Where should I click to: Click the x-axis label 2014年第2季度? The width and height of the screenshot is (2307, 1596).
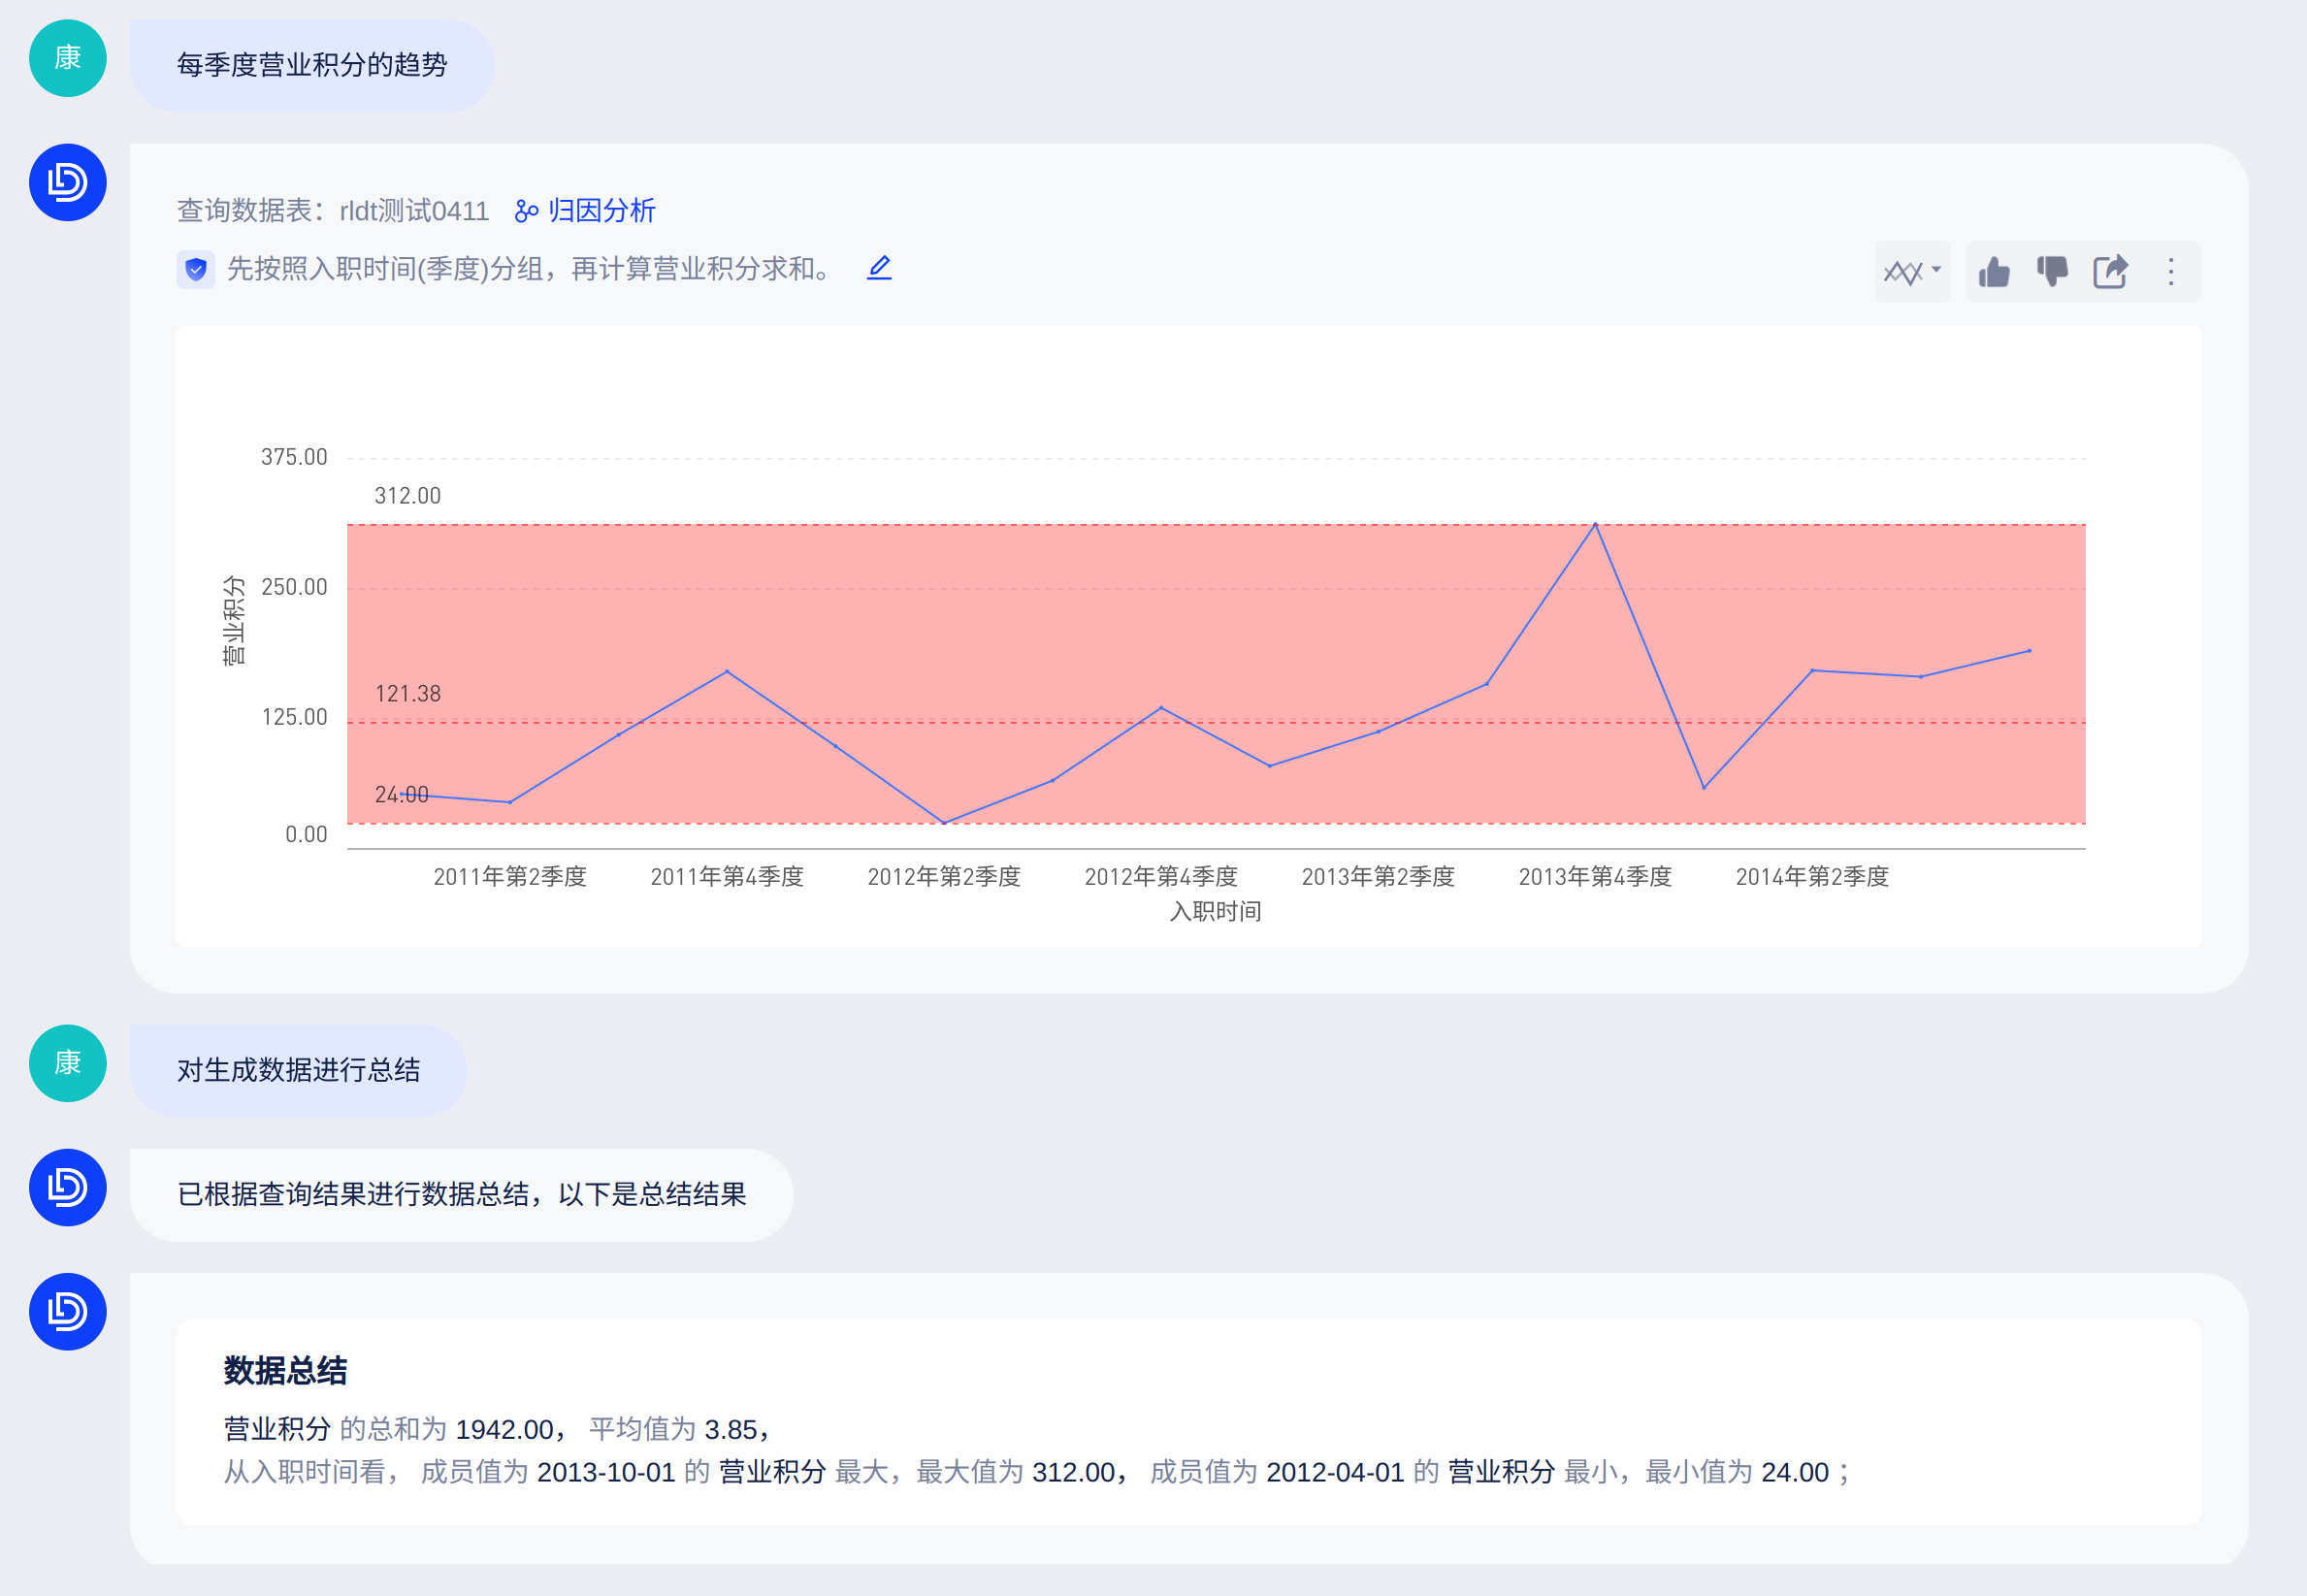[1811, 877]
